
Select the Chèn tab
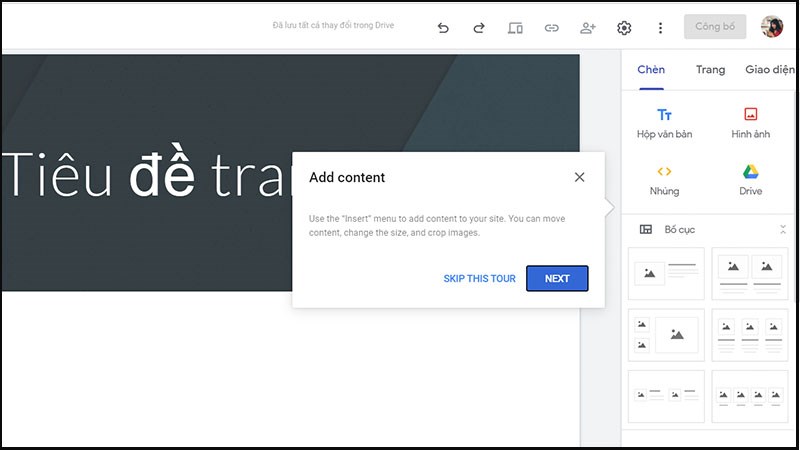point(651,69)
